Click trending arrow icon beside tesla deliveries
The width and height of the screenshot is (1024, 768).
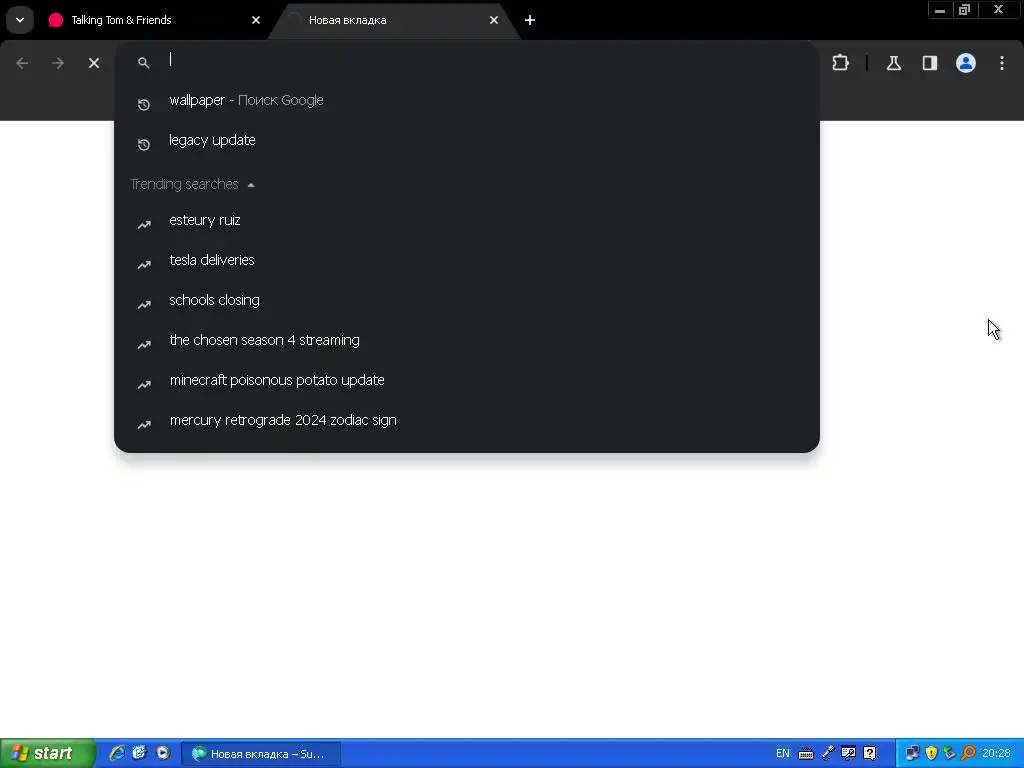point(144,264)
